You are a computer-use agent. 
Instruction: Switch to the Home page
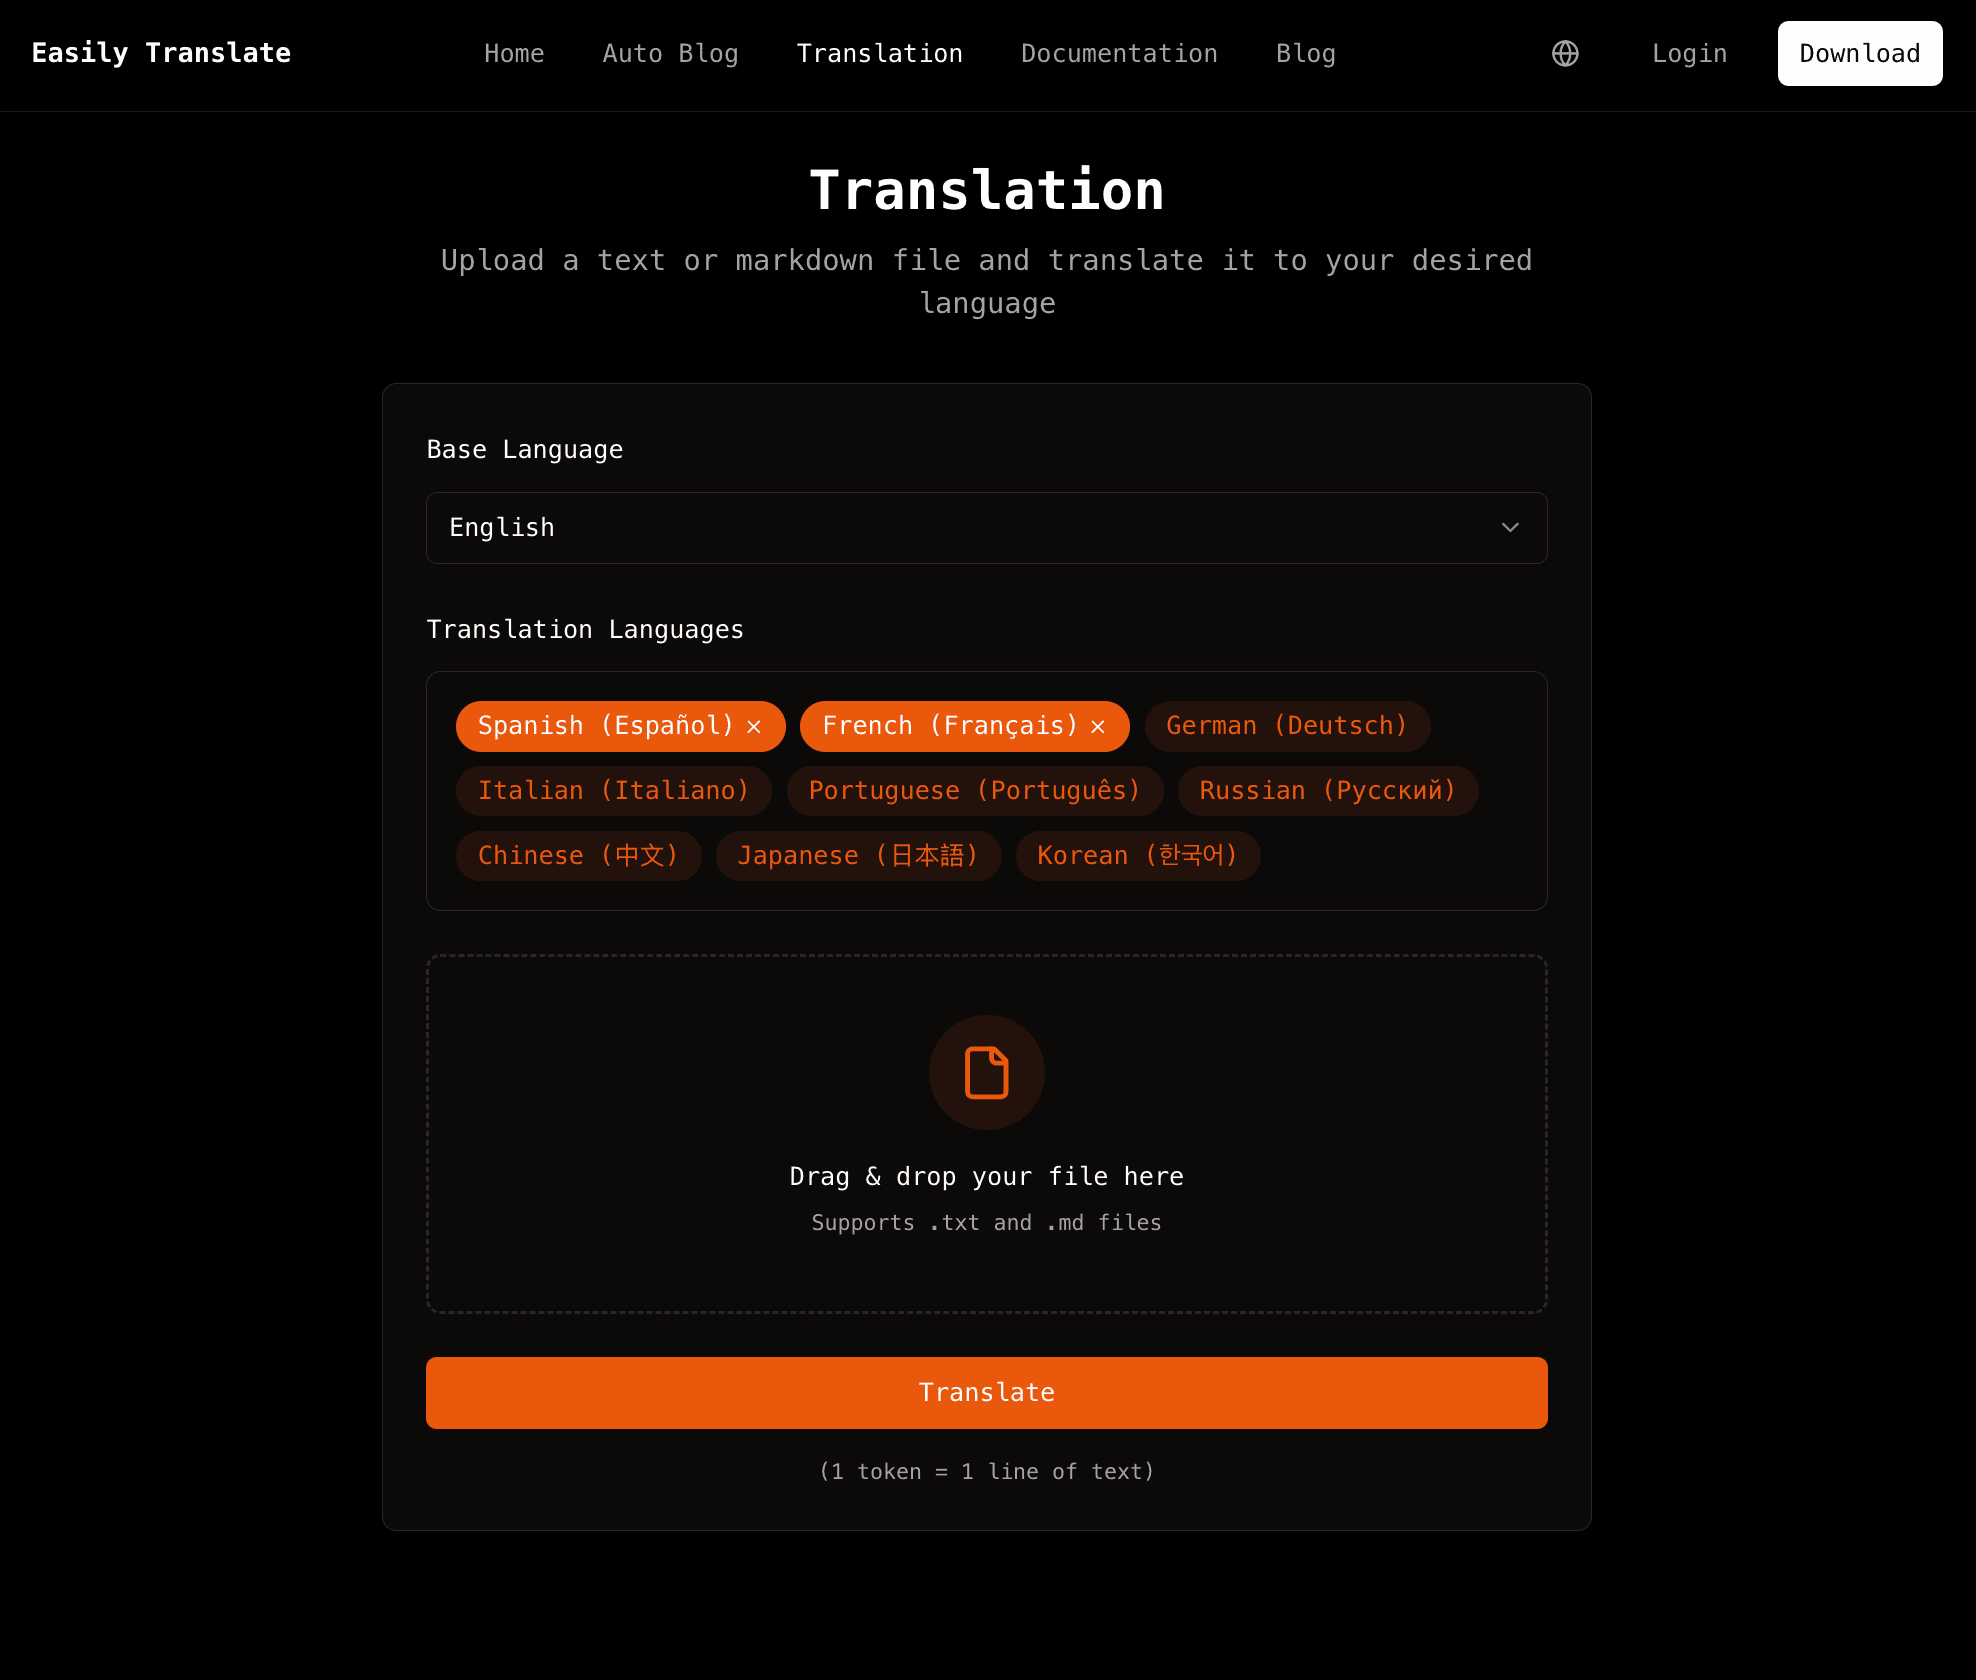[514, 53]
